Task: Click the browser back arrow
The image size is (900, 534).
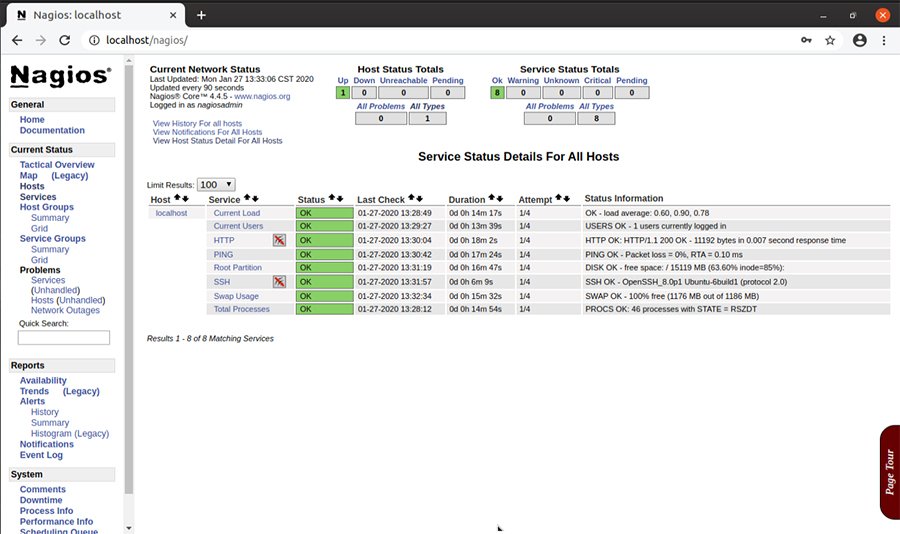Action: point(17,40)
